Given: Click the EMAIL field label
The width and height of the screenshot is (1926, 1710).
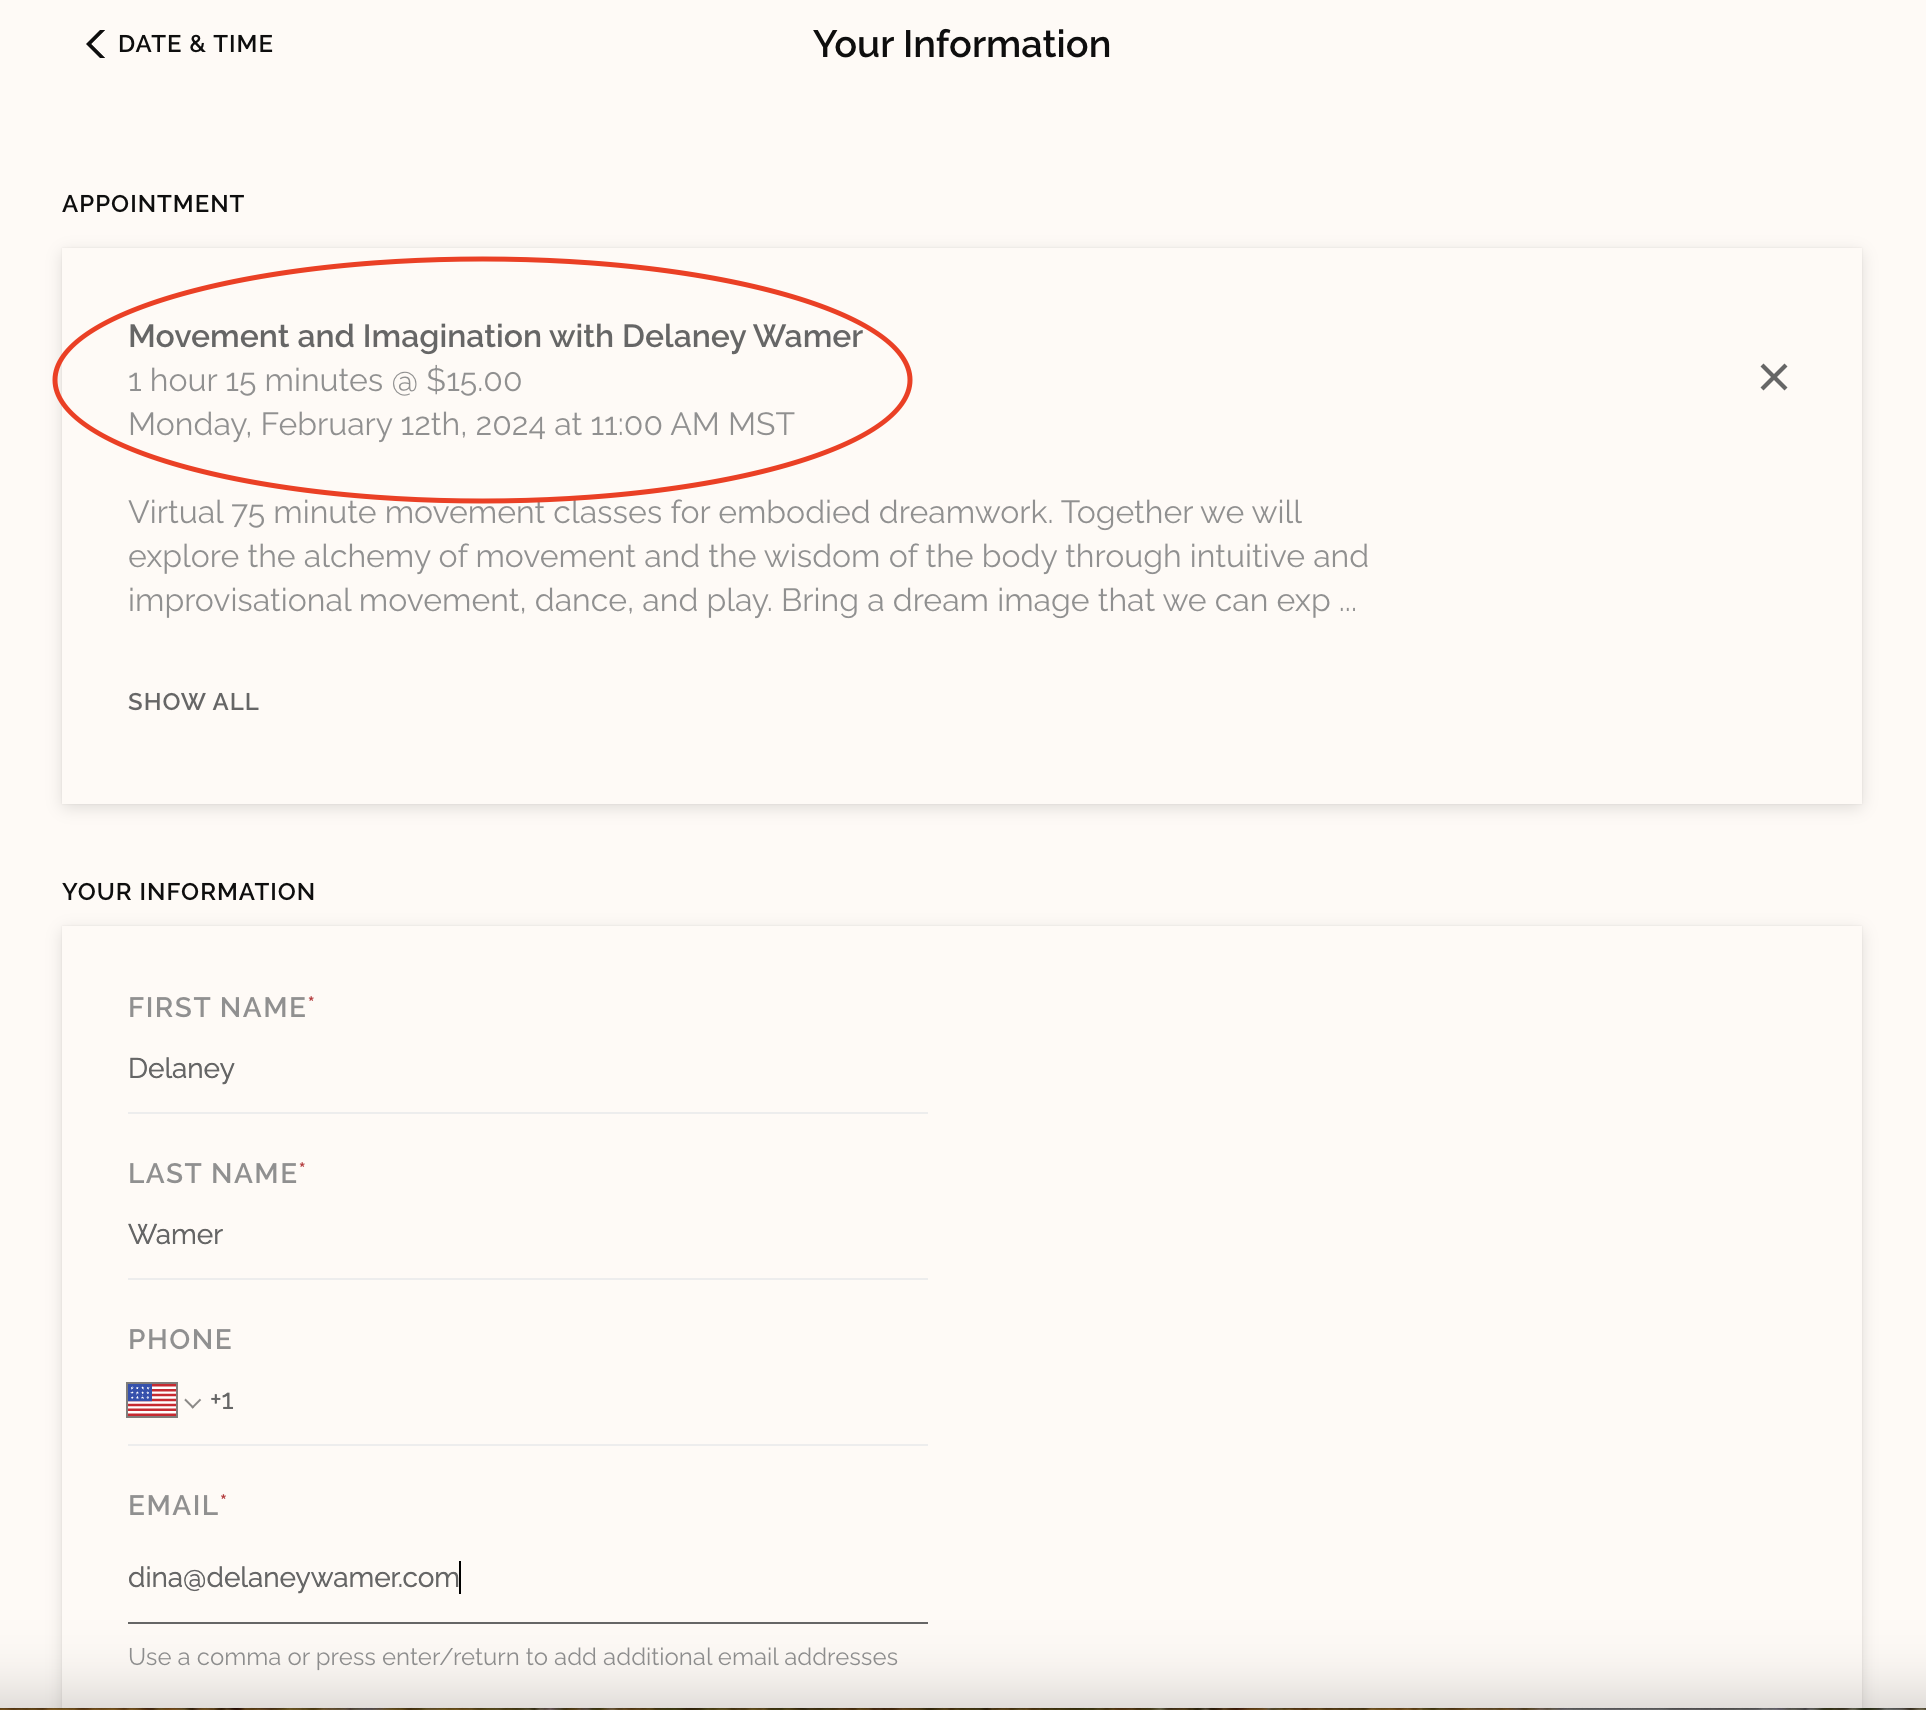Looking at the screenshot, I should (x=174, y=1505).
